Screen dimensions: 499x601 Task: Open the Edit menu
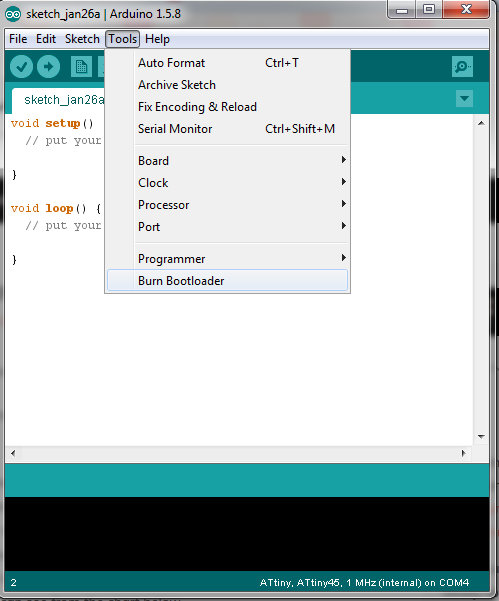pos(46,39)
